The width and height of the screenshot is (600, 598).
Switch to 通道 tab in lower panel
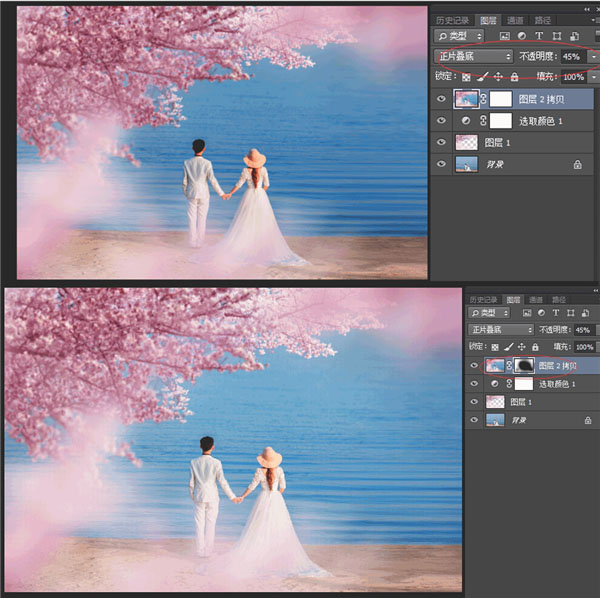(536, 300)
